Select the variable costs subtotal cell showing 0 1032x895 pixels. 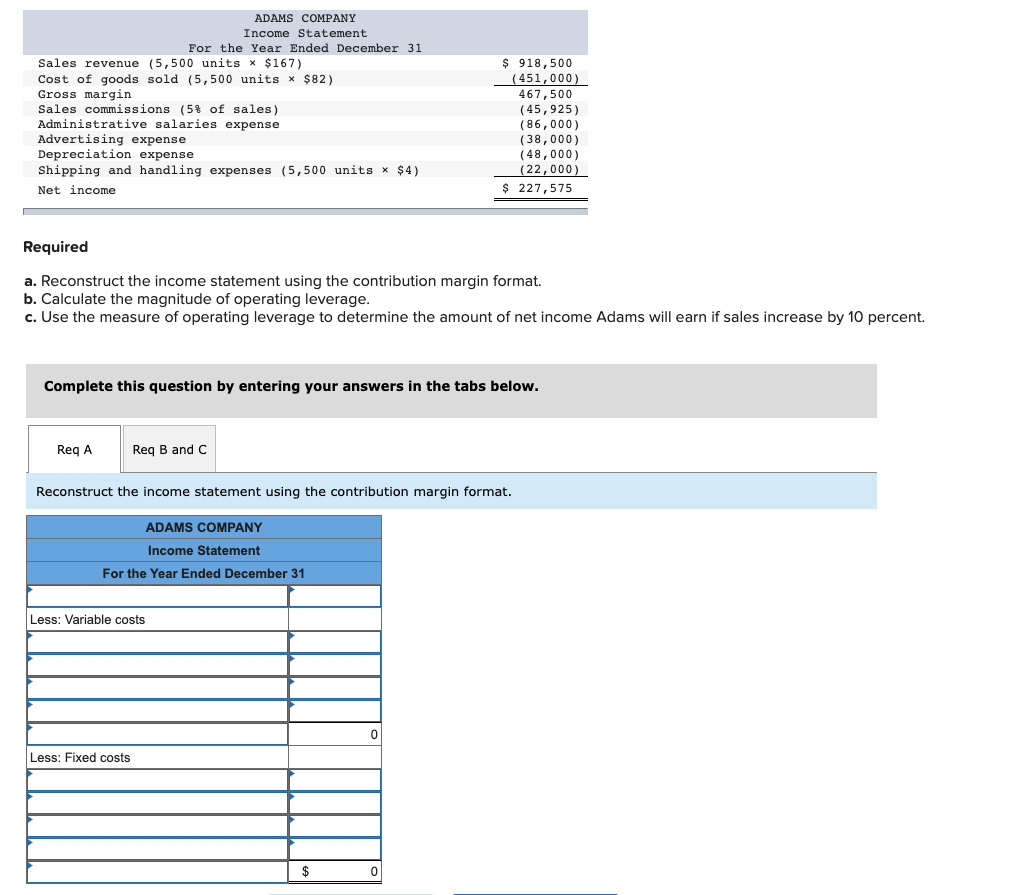pyautogui.click(x=335, y=733)
